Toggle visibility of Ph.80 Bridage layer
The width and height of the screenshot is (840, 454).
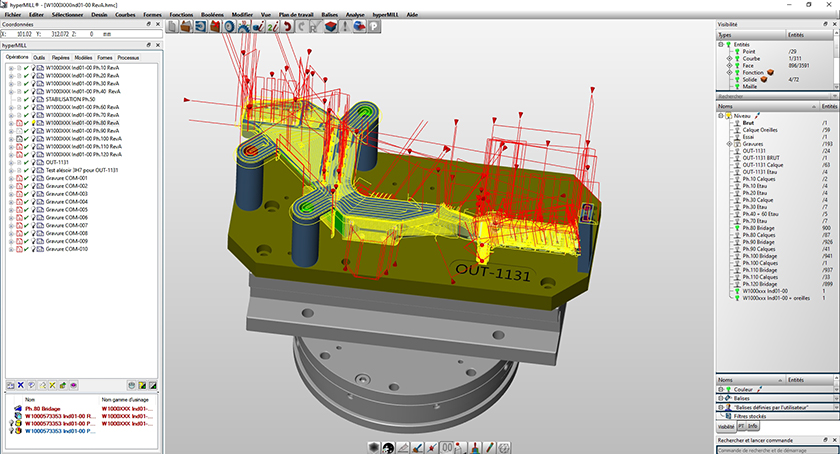coord(737,227)
